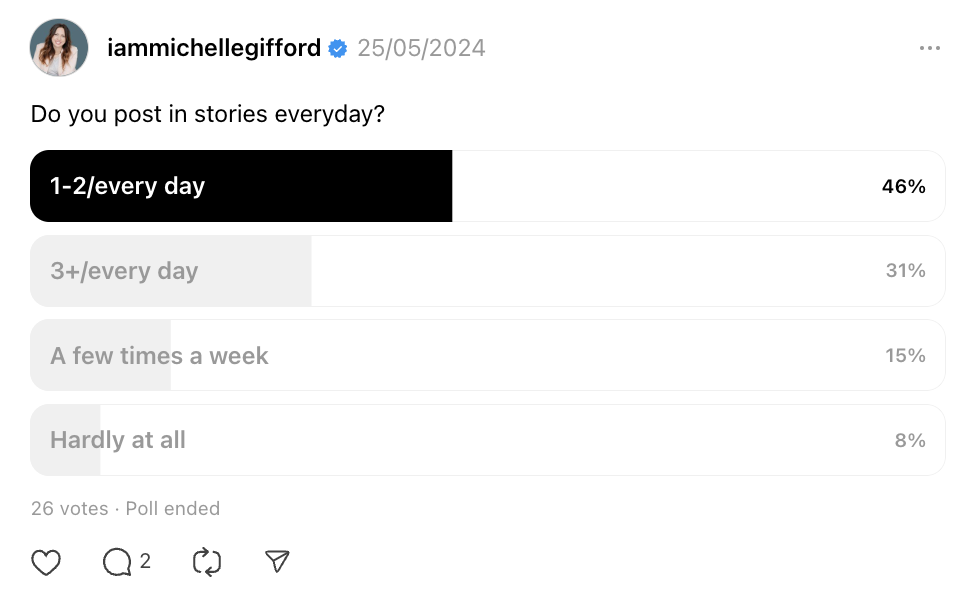Click the profile picture thumbnail
The height and width of the screenshot is (592, 958).
click(x=58, y=47)
